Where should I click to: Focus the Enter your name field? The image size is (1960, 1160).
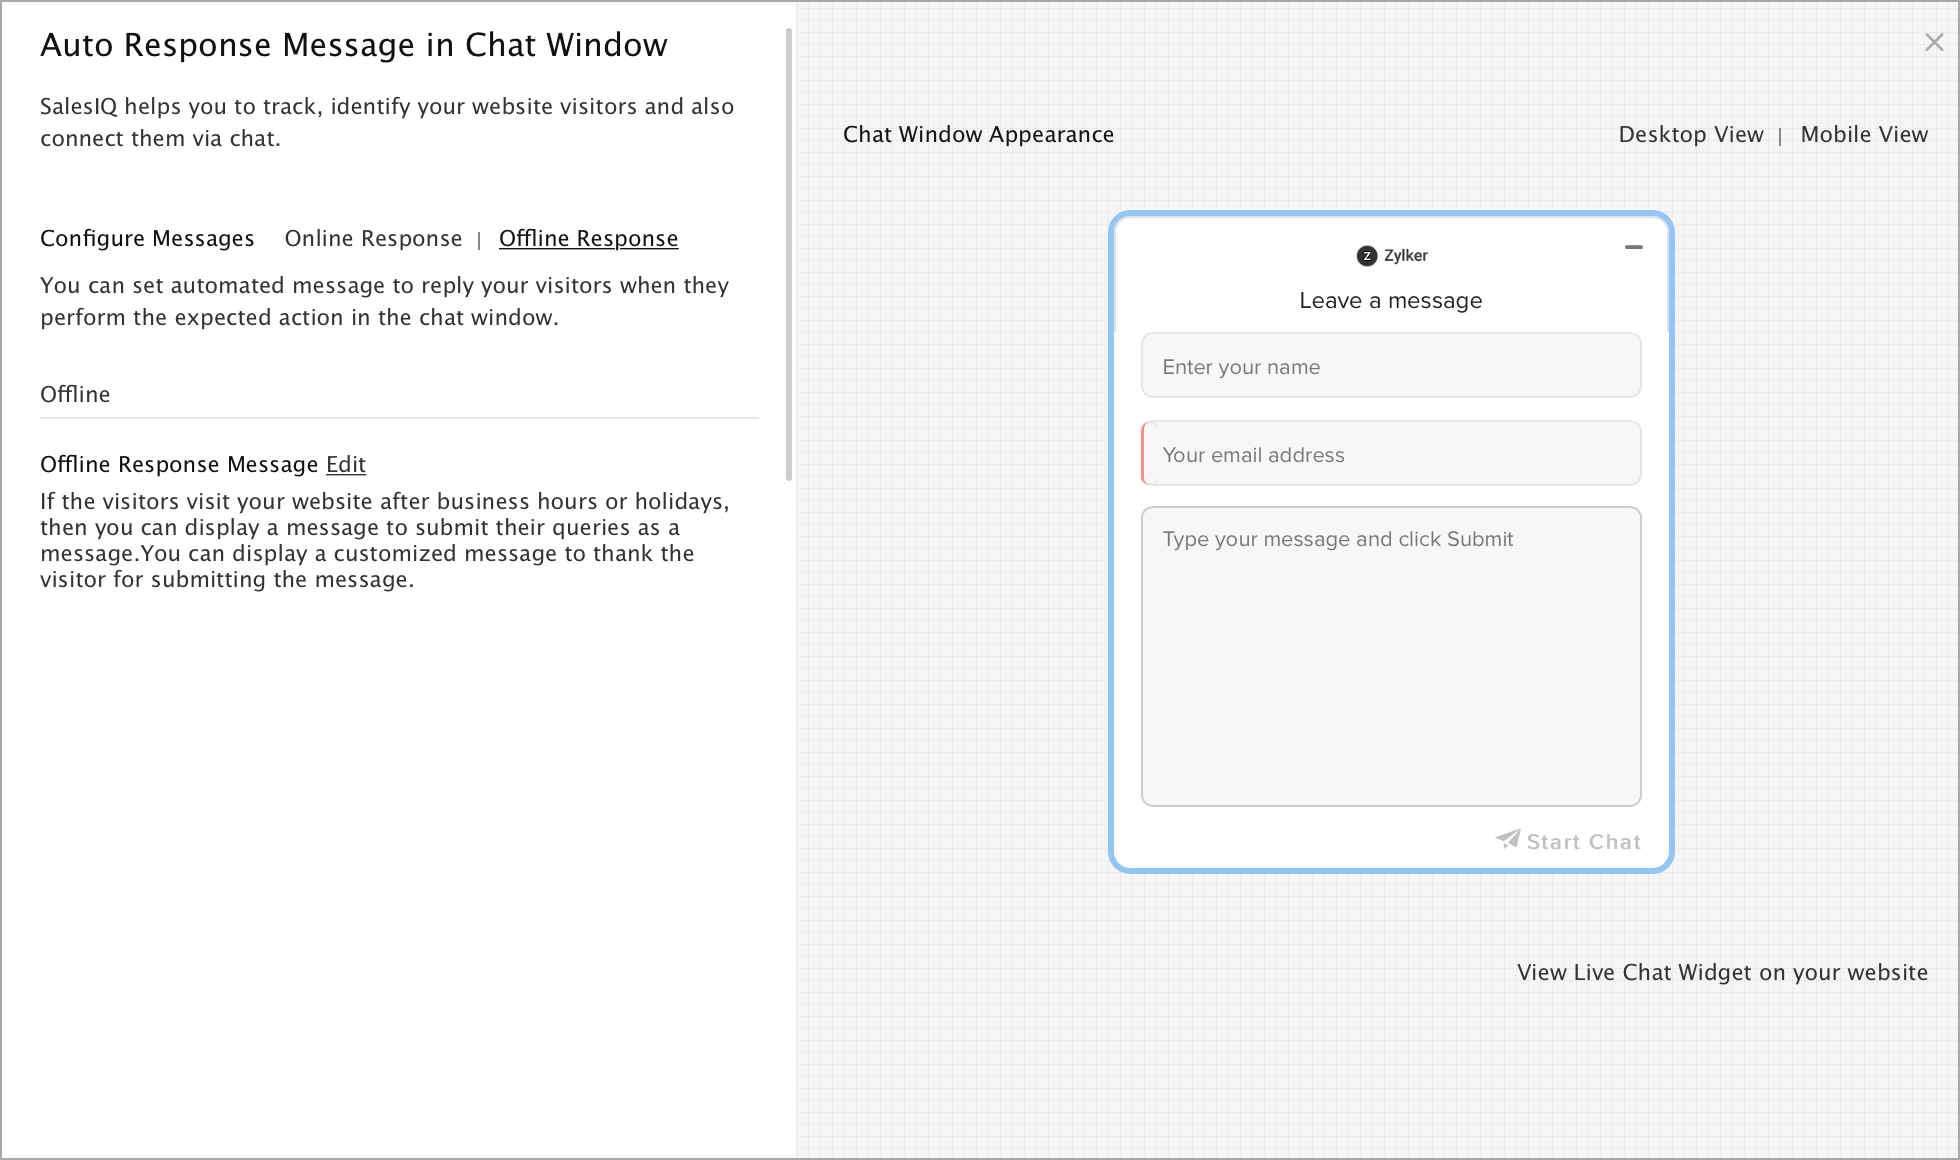tap(1391, 366)
